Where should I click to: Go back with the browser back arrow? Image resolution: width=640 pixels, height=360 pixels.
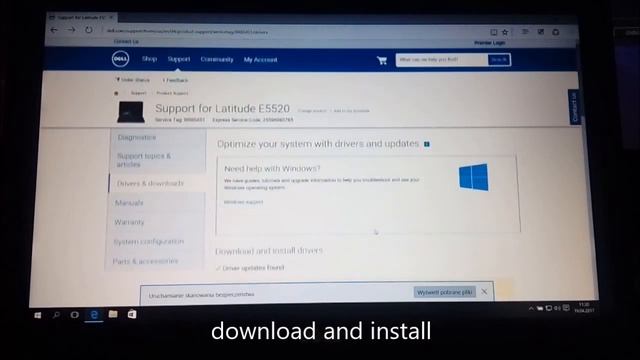54,30
